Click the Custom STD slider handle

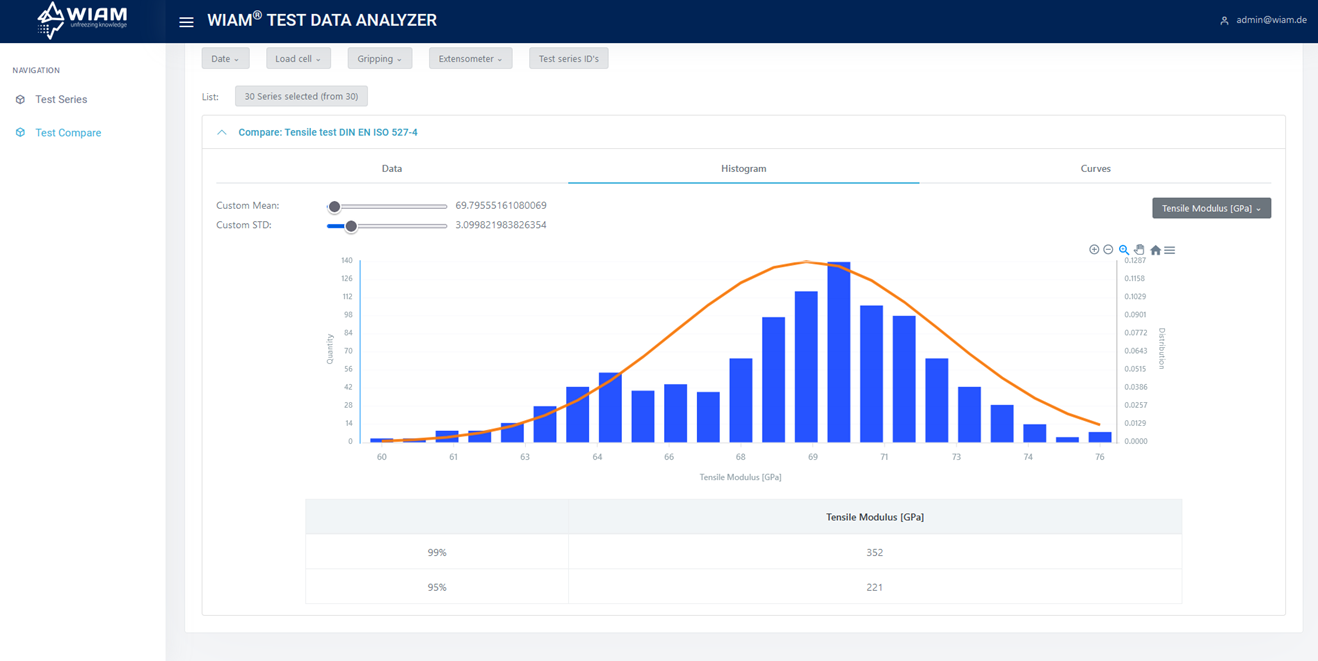click(351, 226)
